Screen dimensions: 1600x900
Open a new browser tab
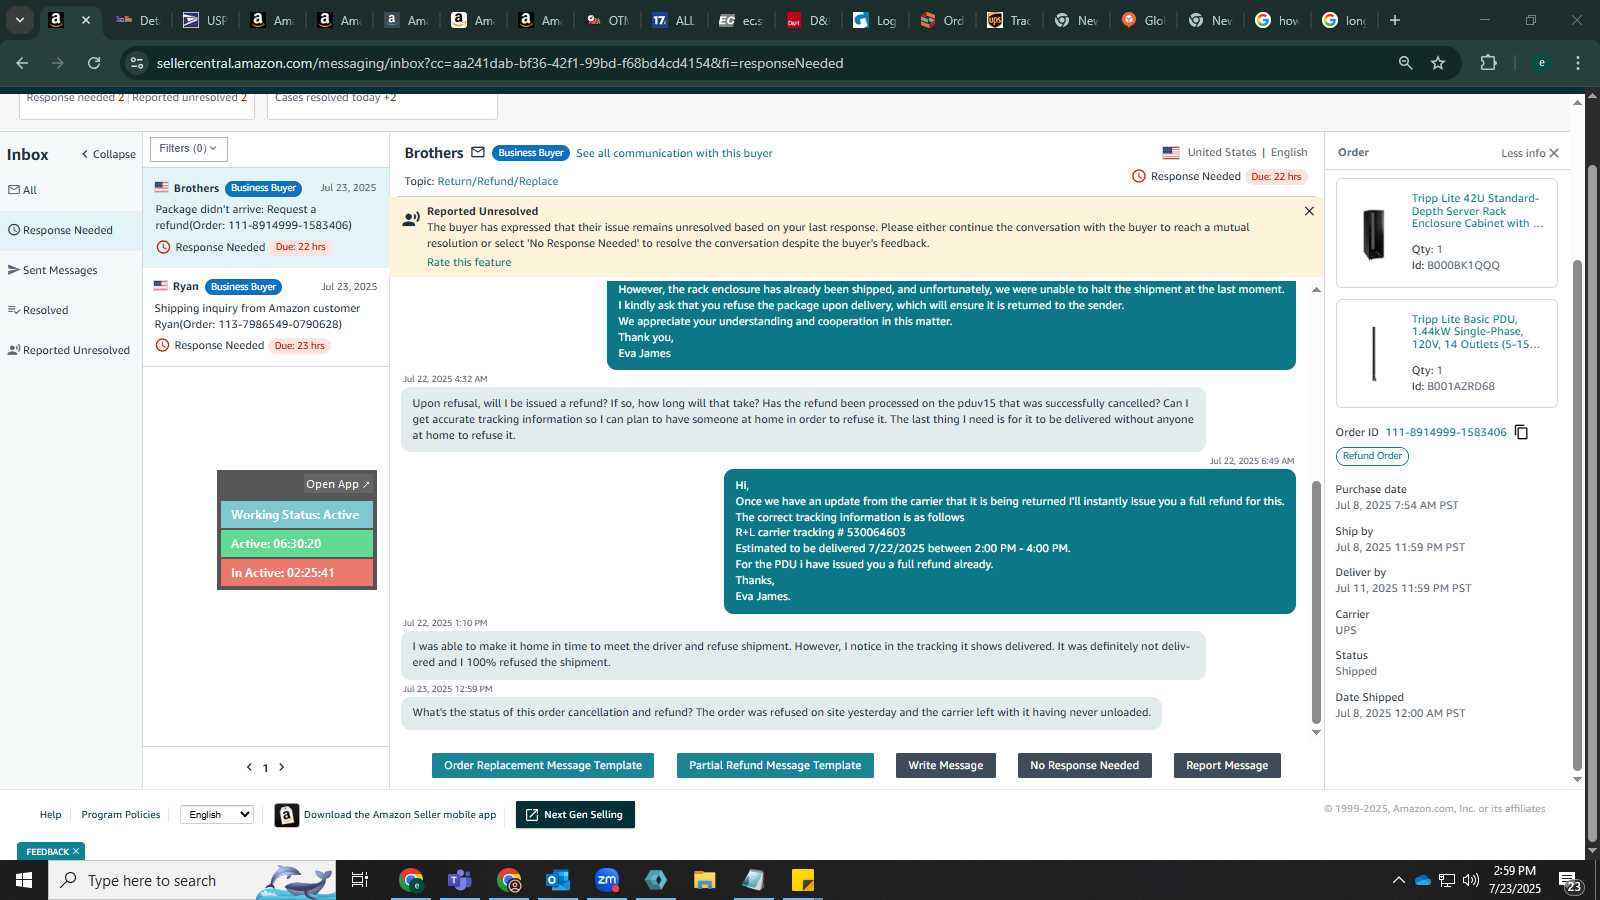1395,20
